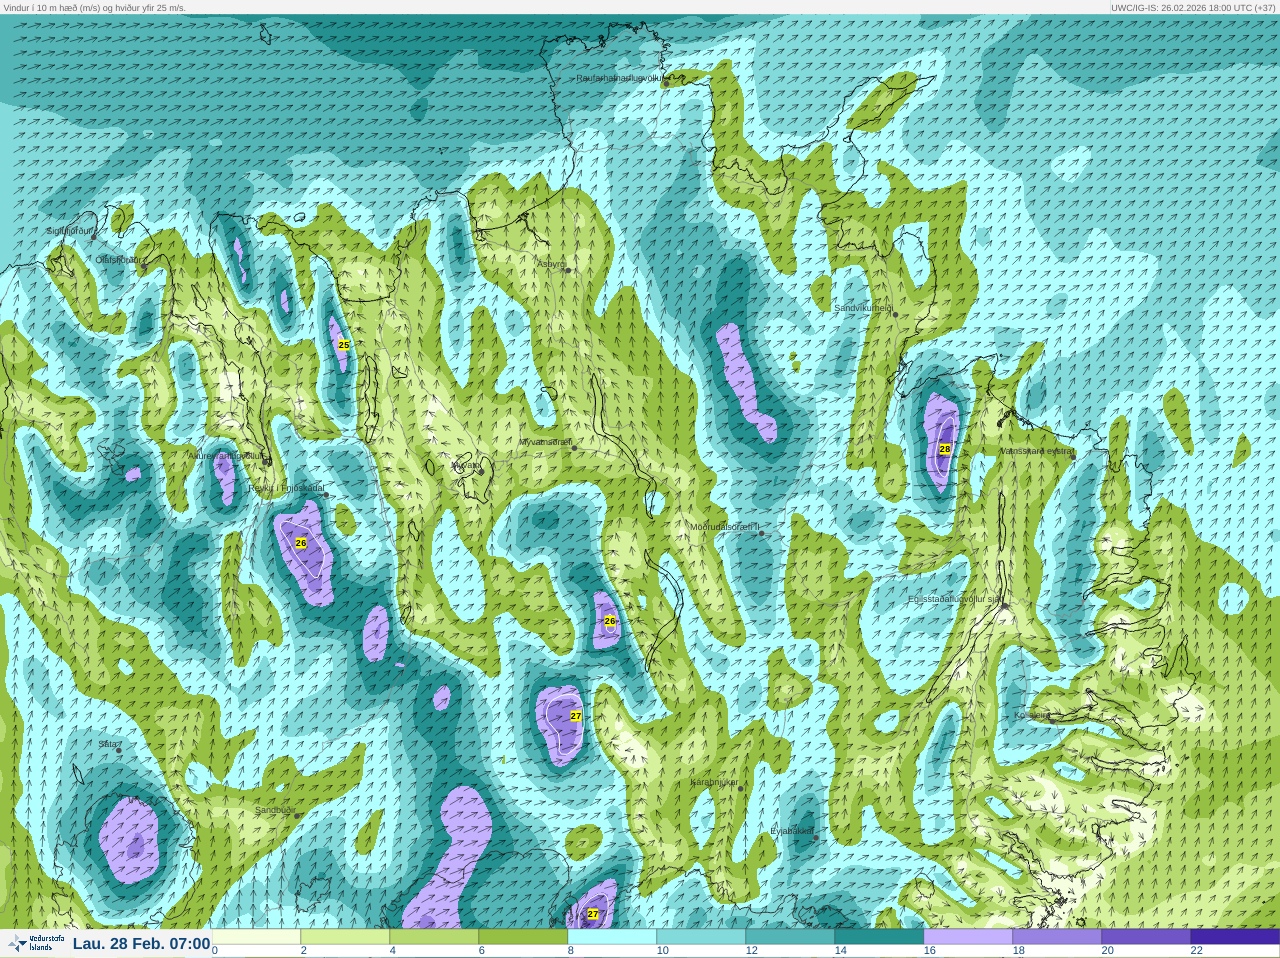Click the Möðrudalsöræfi II station label
This screenshot has width=1280, height=958.
[725, 527]
